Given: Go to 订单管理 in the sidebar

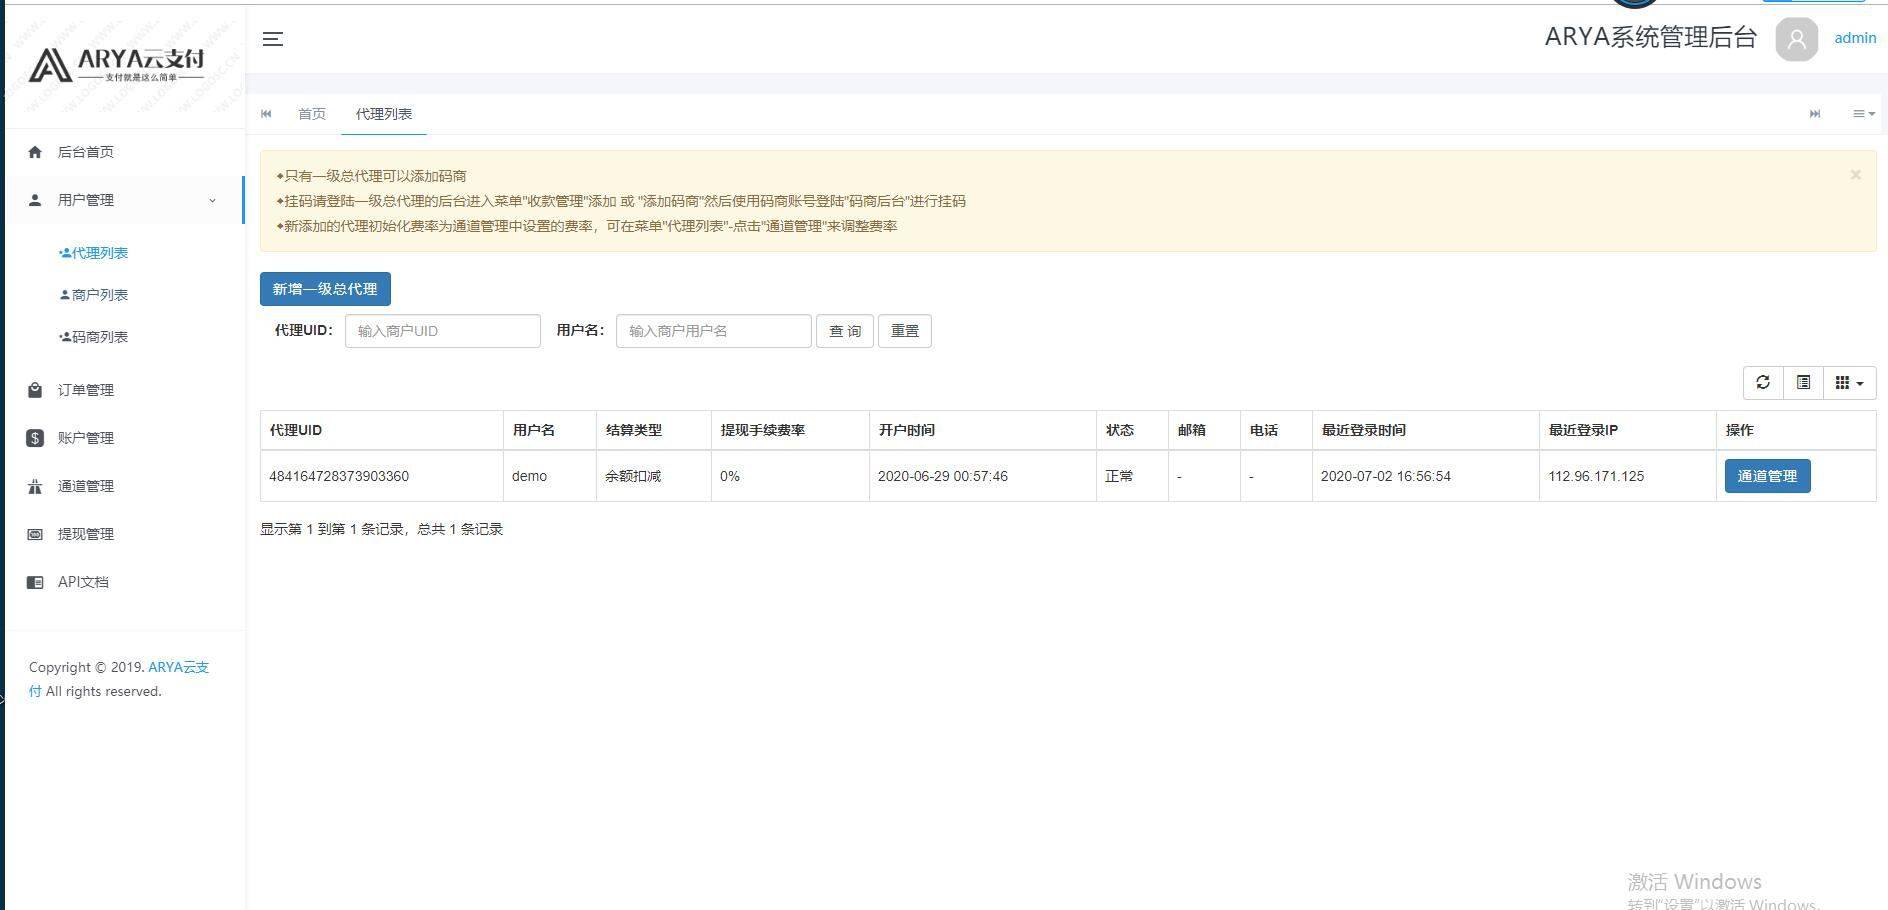Looking at the screenshot, I should click(x=86, y=390).
